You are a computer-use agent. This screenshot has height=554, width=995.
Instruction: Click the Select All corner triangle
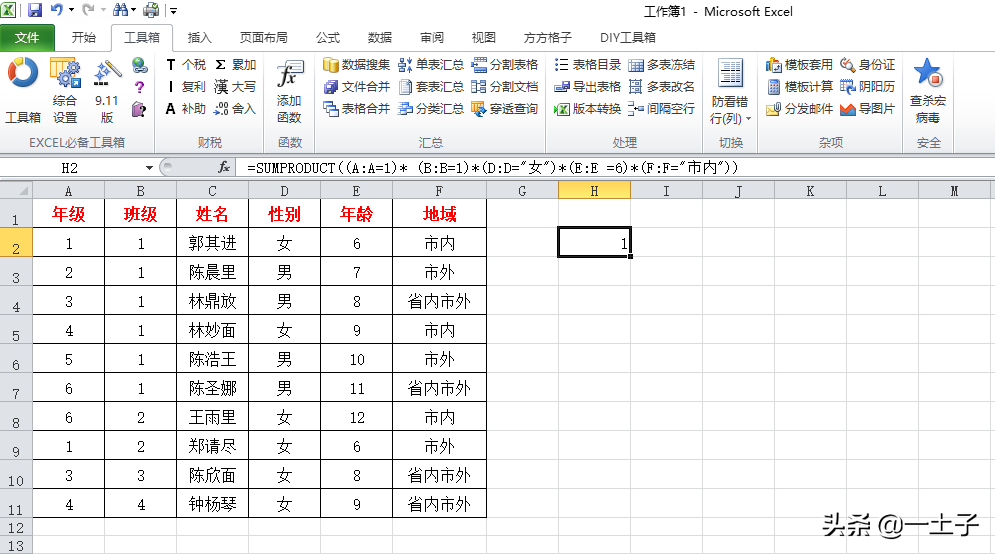(16, 190)
